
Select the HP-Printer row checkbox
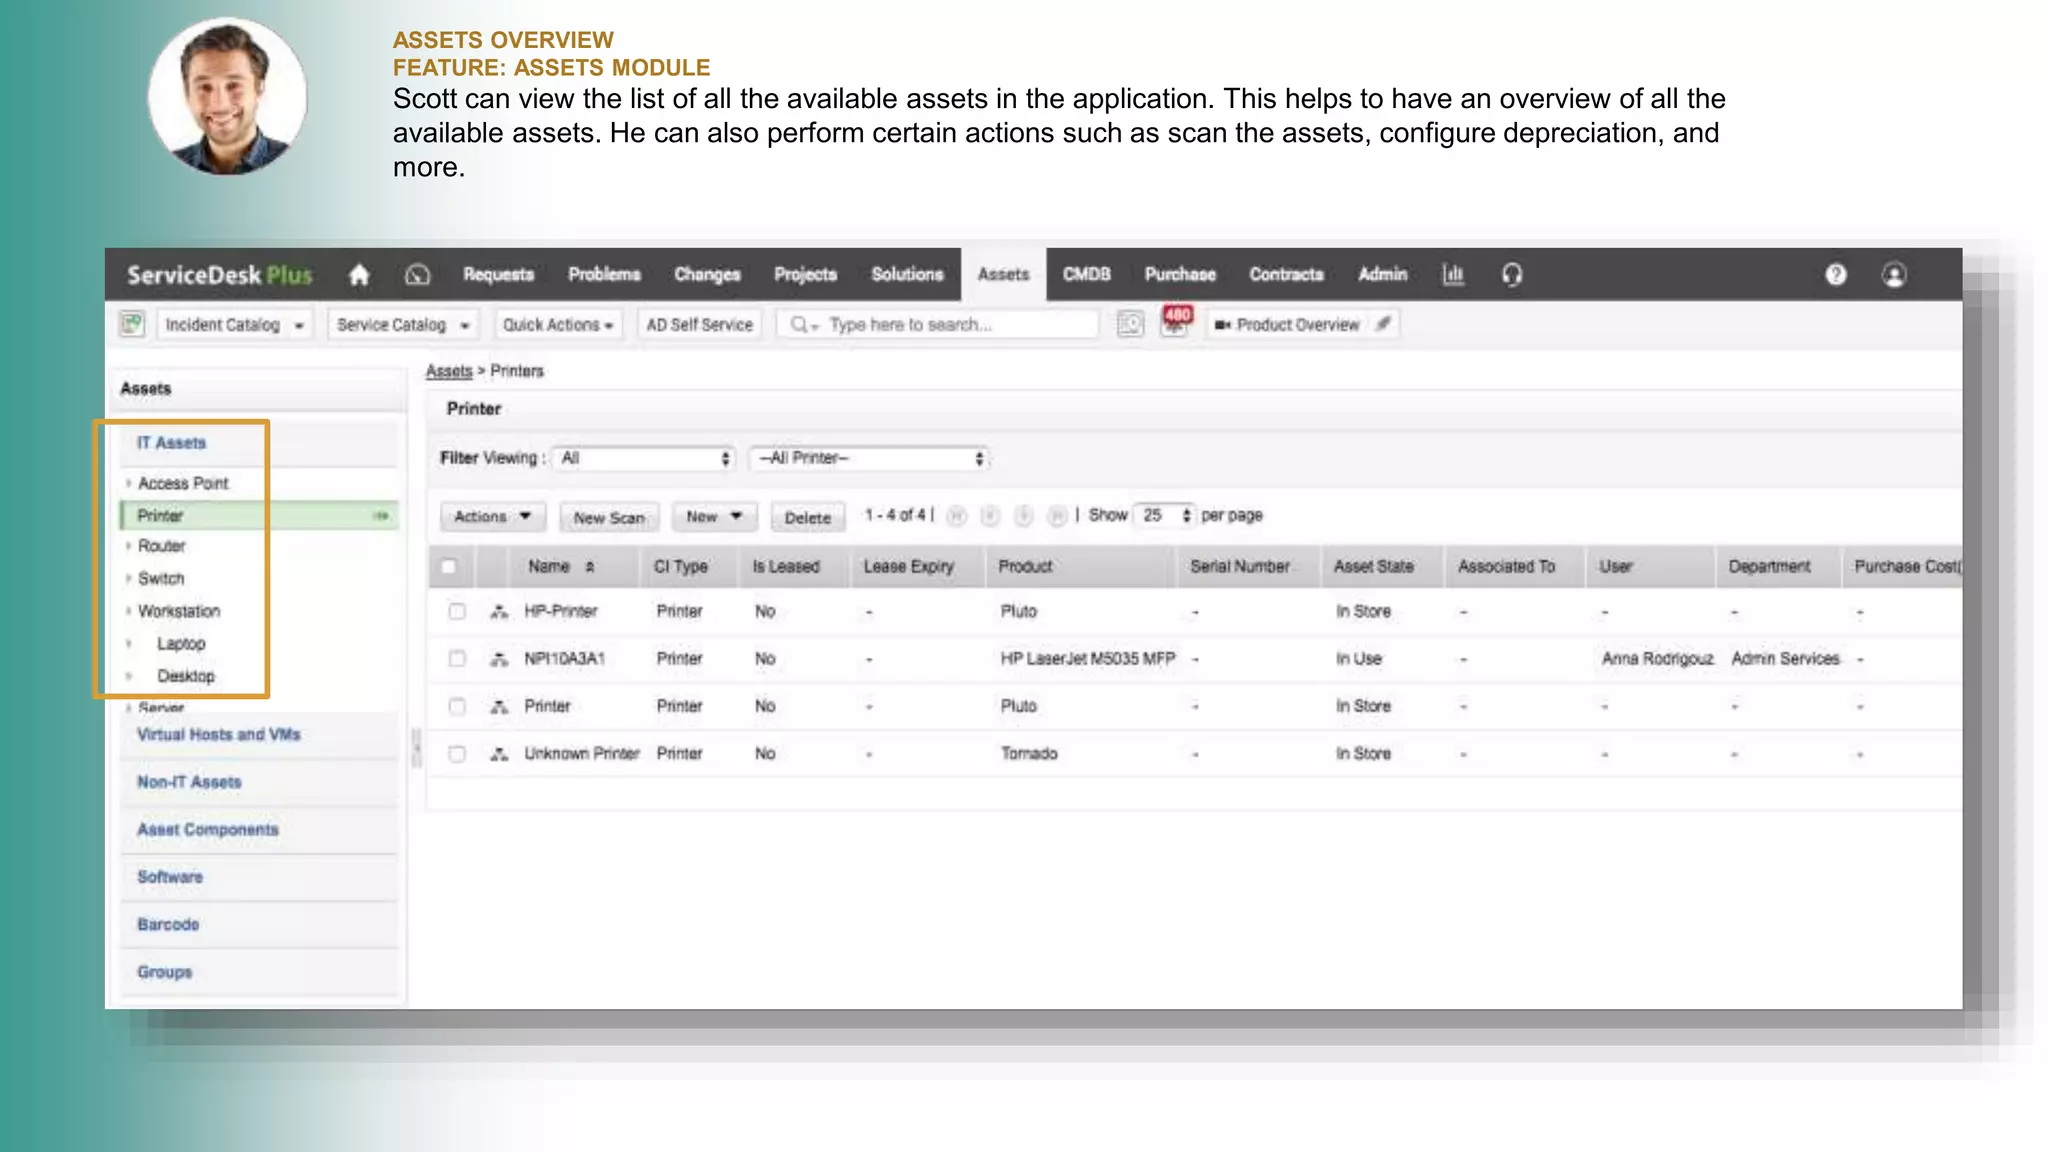(457, 611)
